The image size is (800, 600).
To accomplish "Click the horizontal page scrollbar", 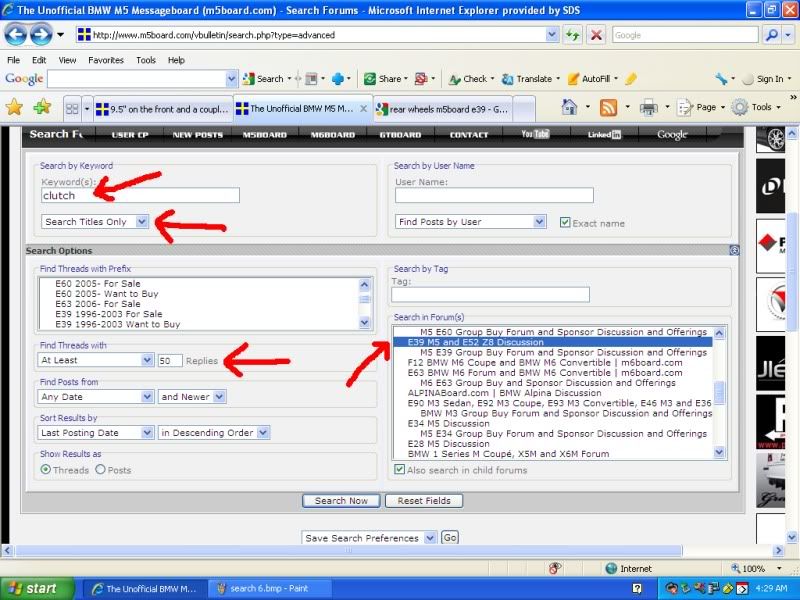I will pos(348,551).
